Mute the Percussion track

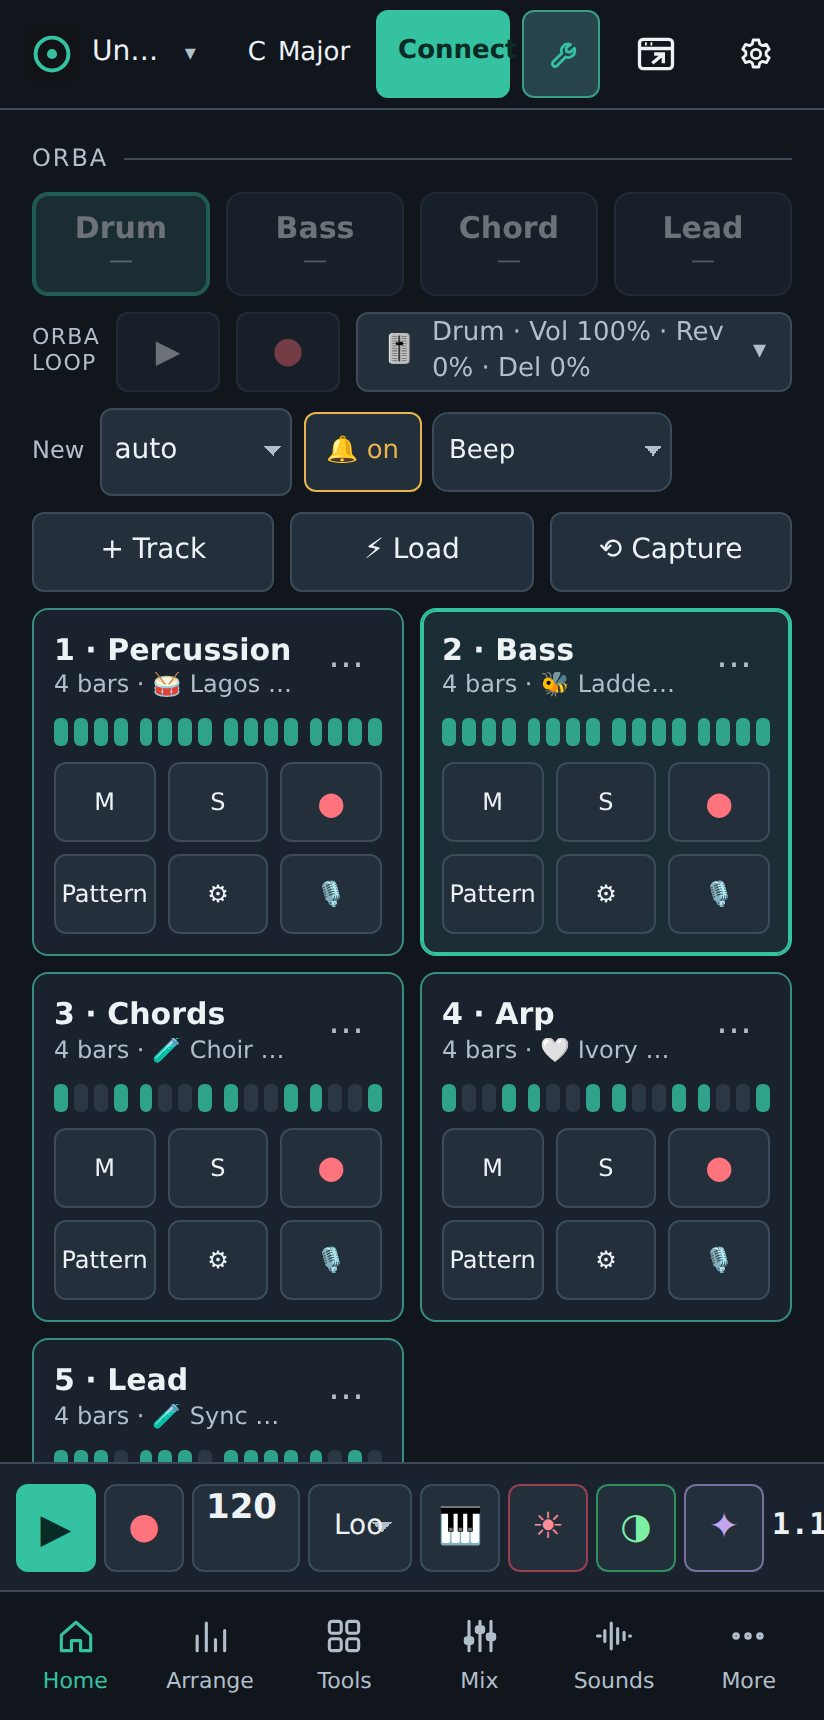(x=105, y=802)
